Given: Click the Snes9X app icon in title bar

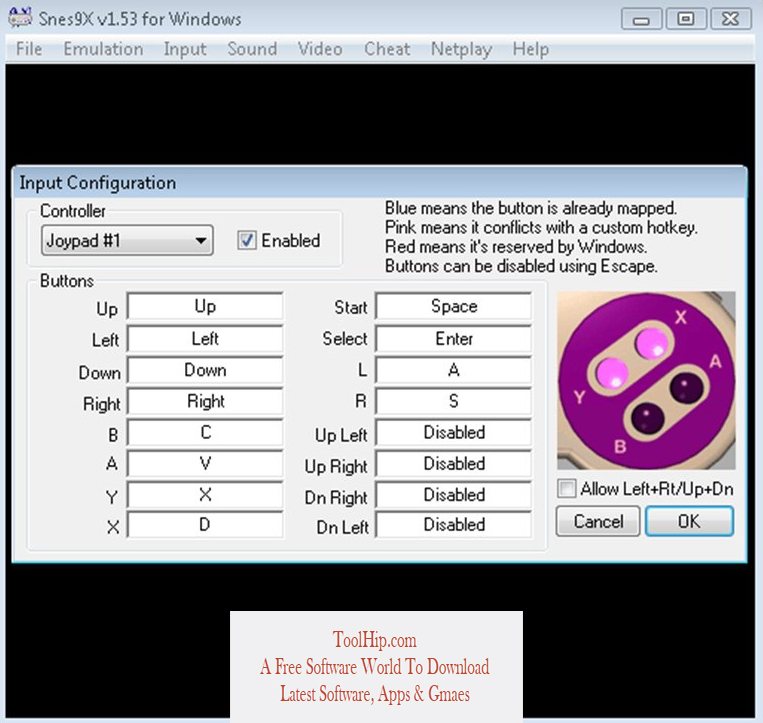Looking at the screenshot, I should (x=20, y=18).
